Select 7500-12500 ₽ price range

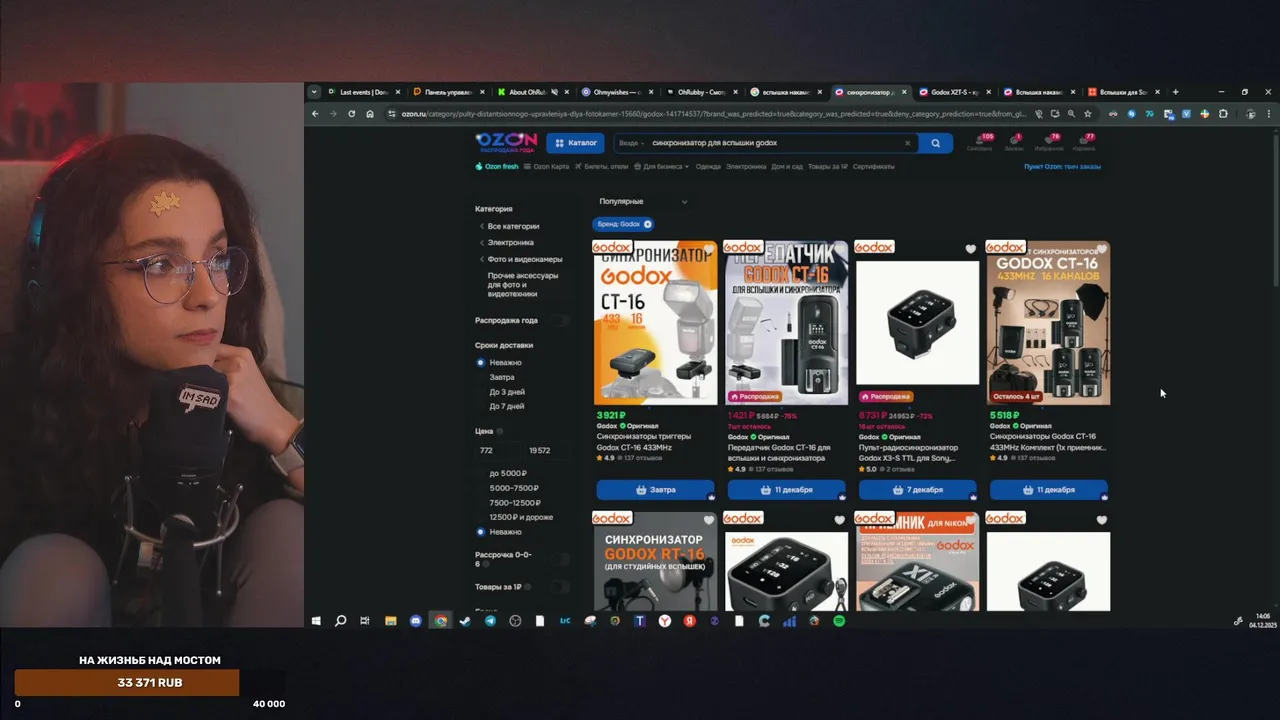pyautogui.click(x=515, y=503)
